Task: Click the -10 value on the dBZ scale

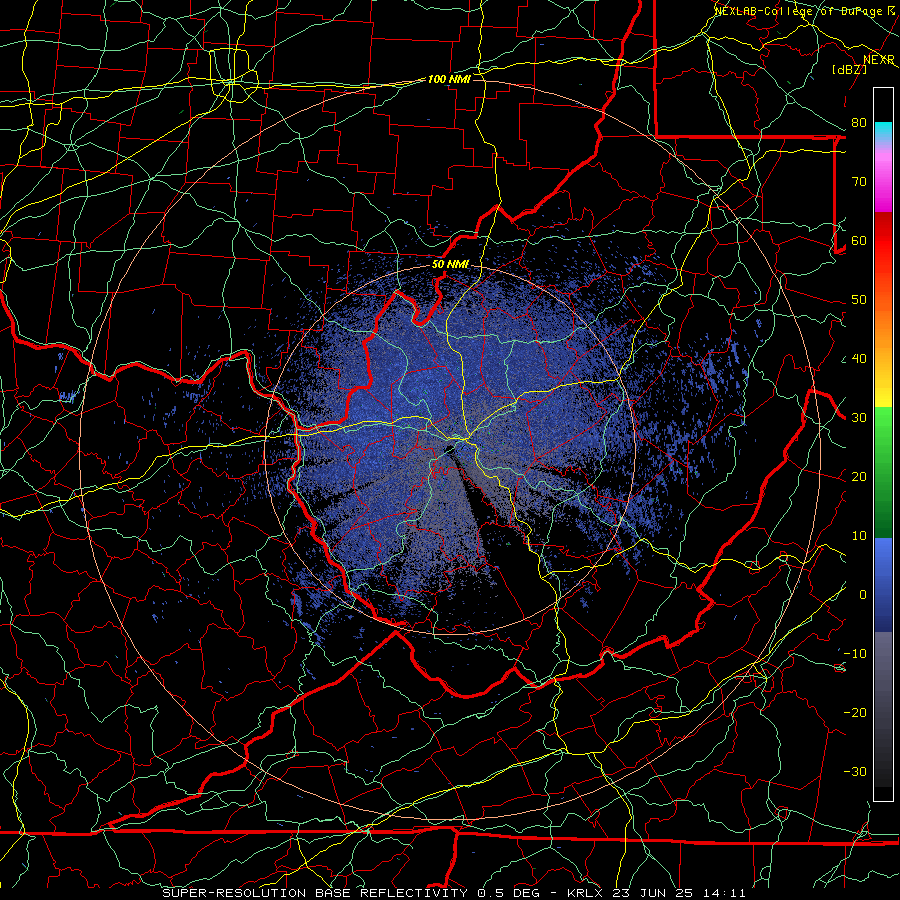Action: 855,654
